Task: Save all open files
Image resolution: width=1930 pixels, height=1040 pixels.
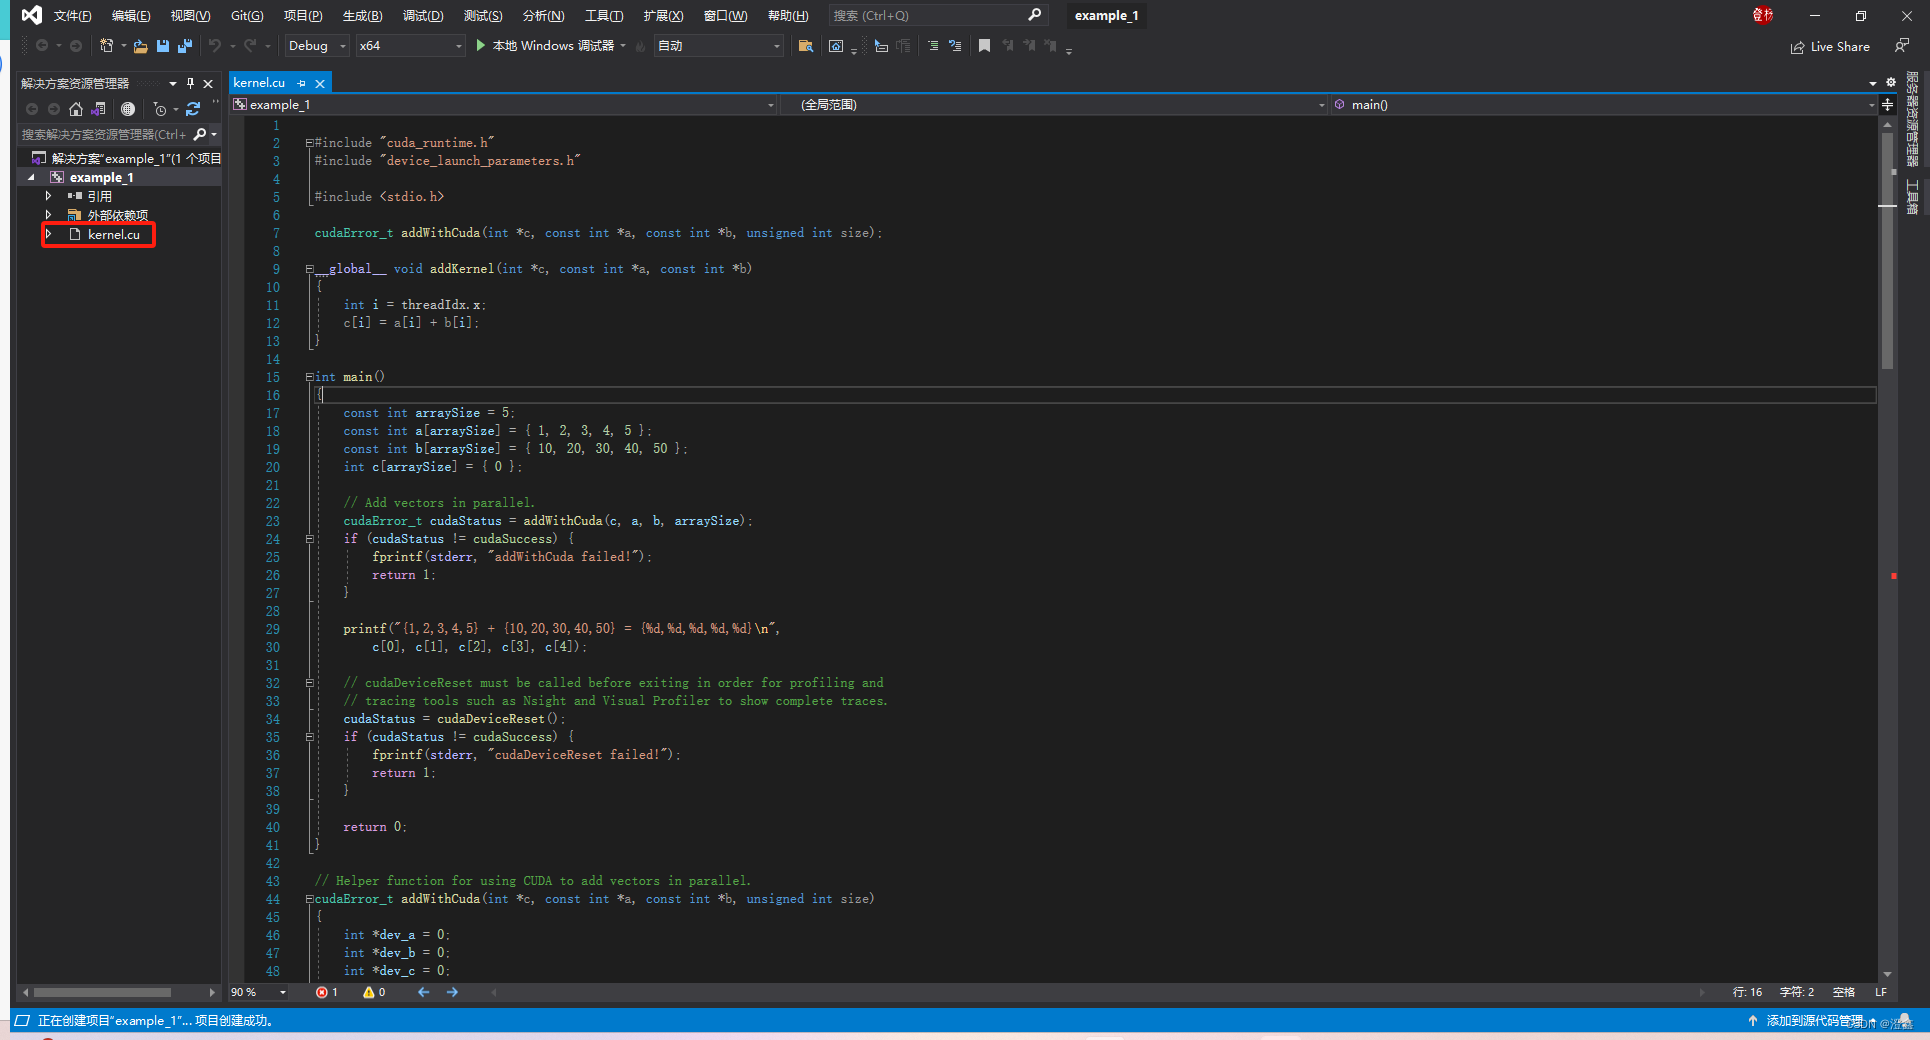Action: click(x=183, y=46)
